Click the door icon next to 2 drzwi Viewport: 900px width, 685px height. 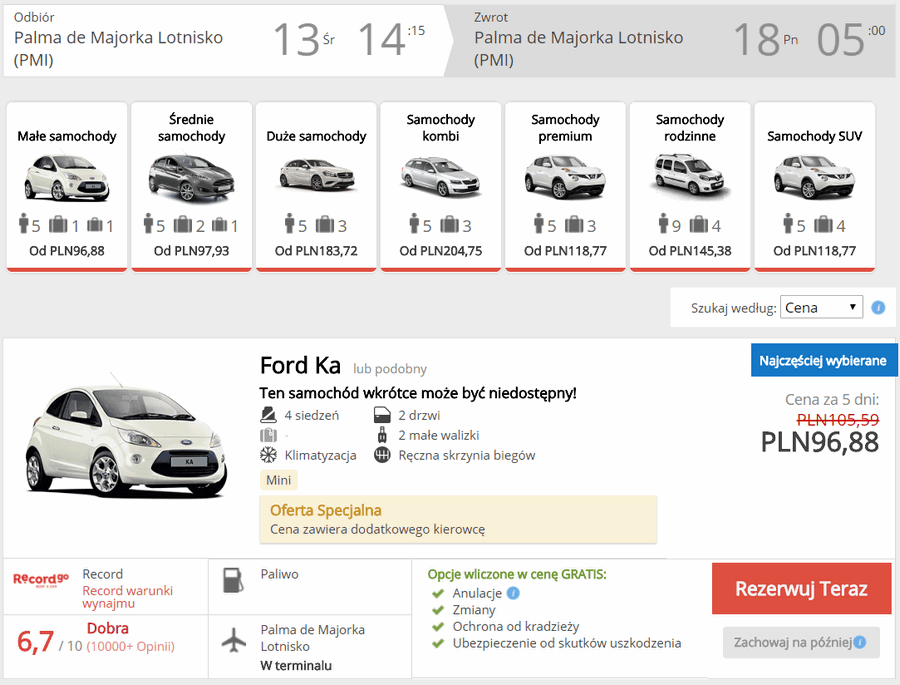[382, 414]
